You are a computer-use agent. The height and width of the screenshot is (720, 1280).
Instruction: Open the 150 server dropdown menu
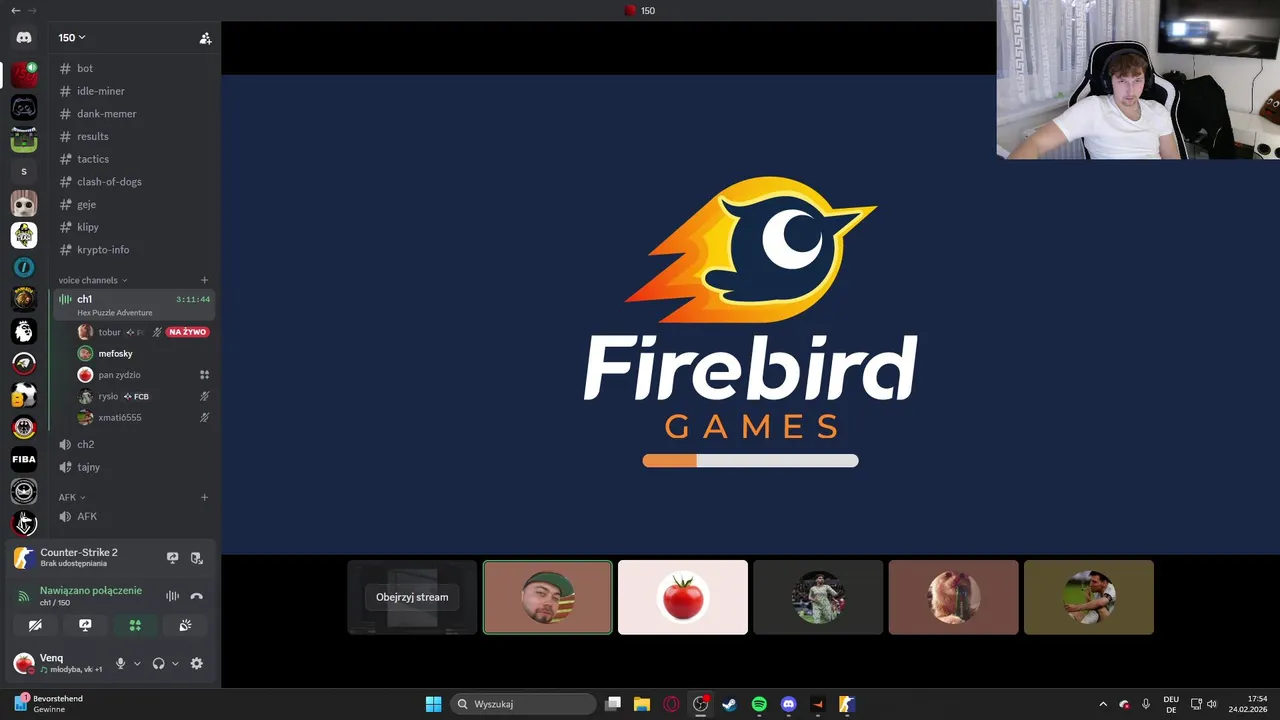coord(72,38)
